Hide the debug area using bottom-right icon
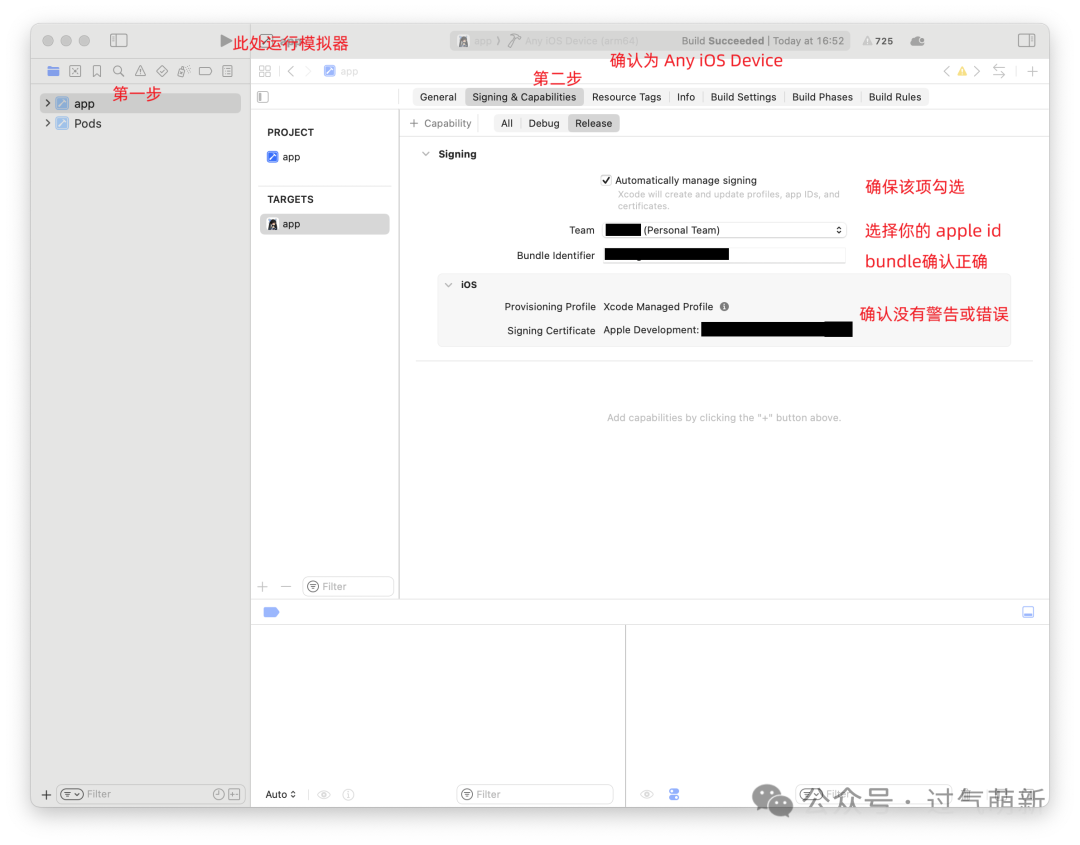This screenshot has height=845, width=1080. (x=1028, y=612)
